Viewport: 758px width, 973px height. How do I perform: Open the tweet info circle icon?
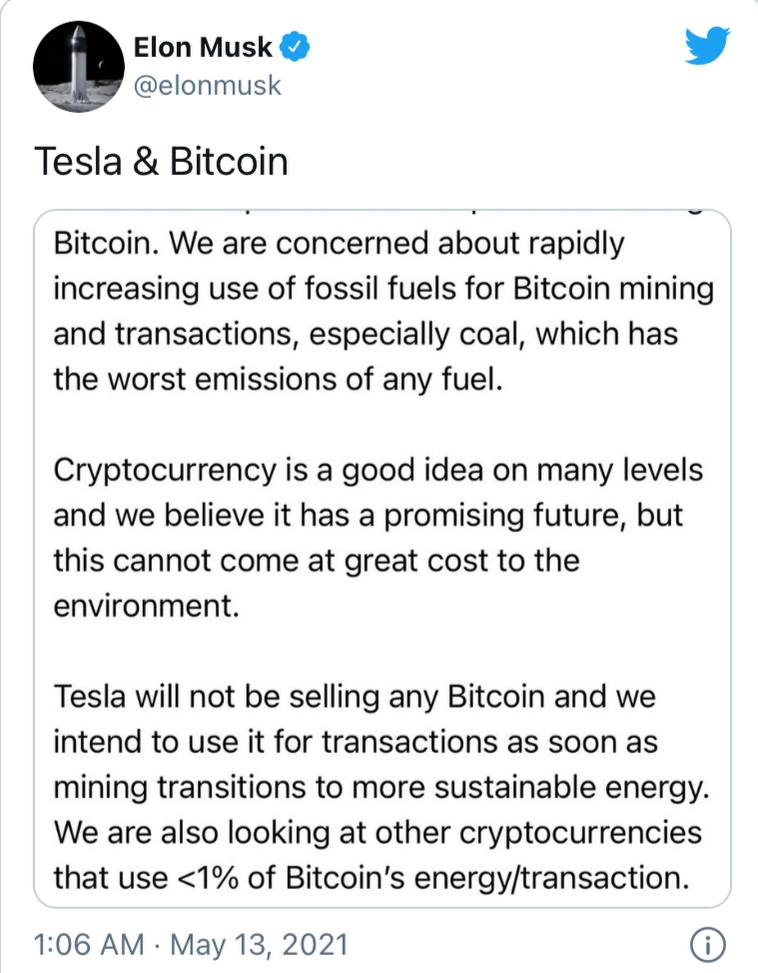point(707,944)
